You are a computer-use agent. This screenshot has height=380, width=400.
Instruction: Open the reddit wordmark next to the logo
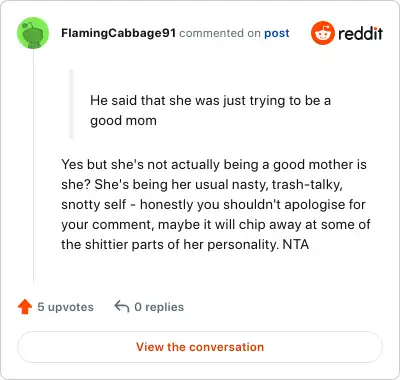click(360, 33)
